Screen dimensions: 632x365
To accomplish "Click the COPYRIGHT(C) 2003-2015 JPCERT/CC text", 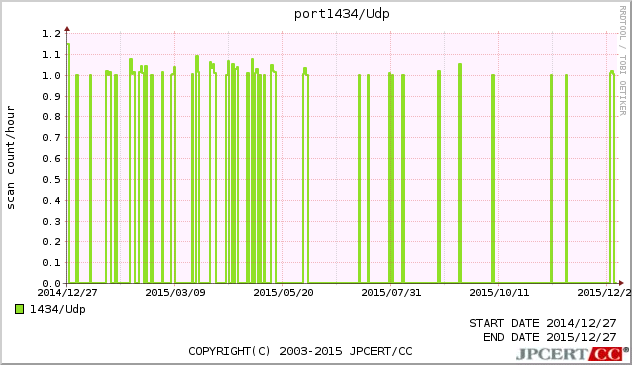I will 300,351.
